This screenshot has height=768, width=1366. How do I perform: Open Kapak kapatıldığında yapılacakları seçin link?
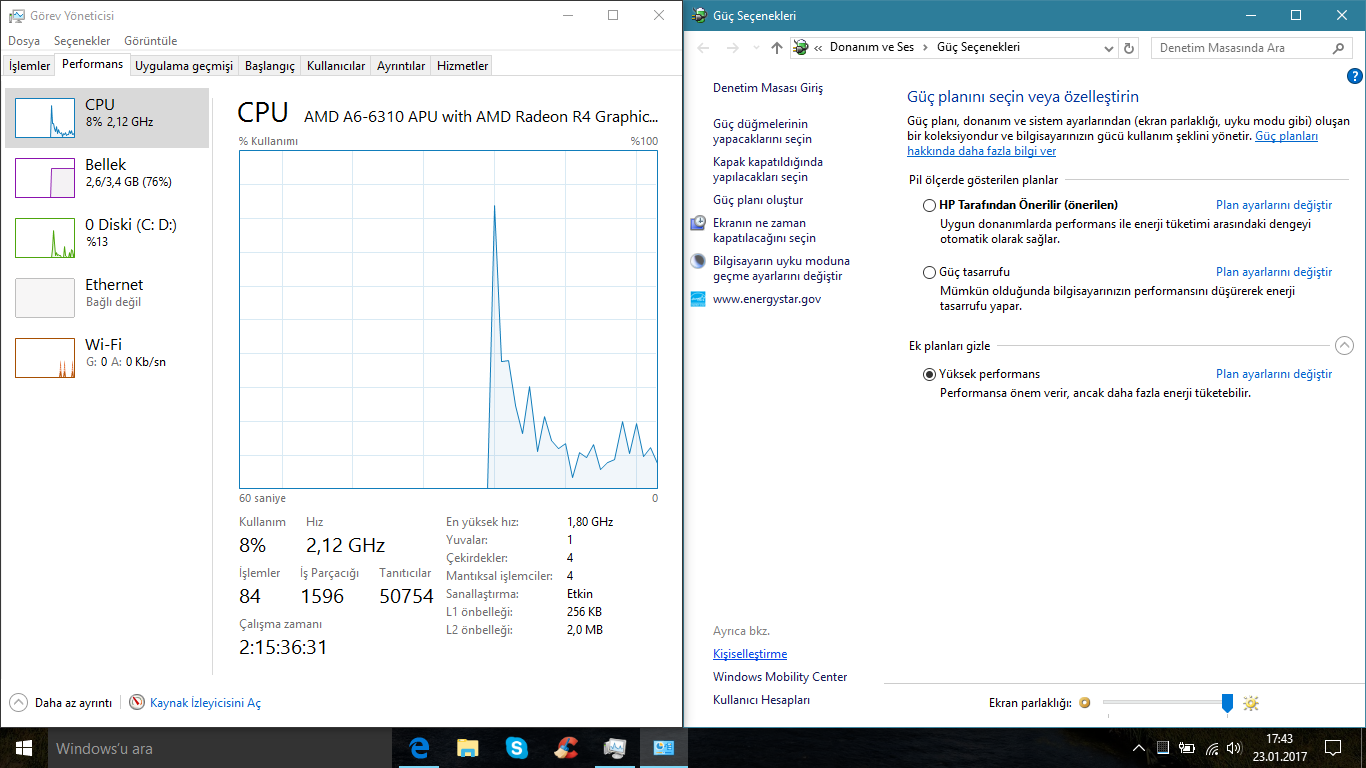click(768, 169)
